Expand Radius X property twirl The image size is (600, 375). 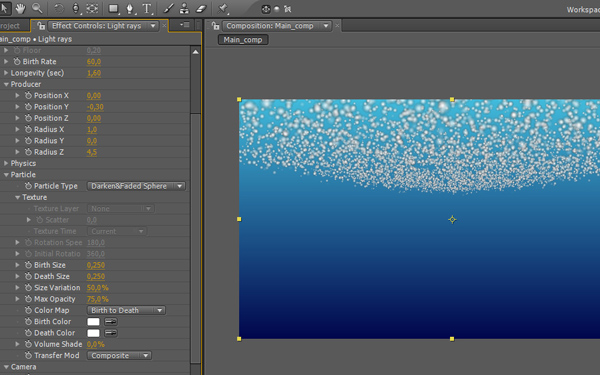18,129
